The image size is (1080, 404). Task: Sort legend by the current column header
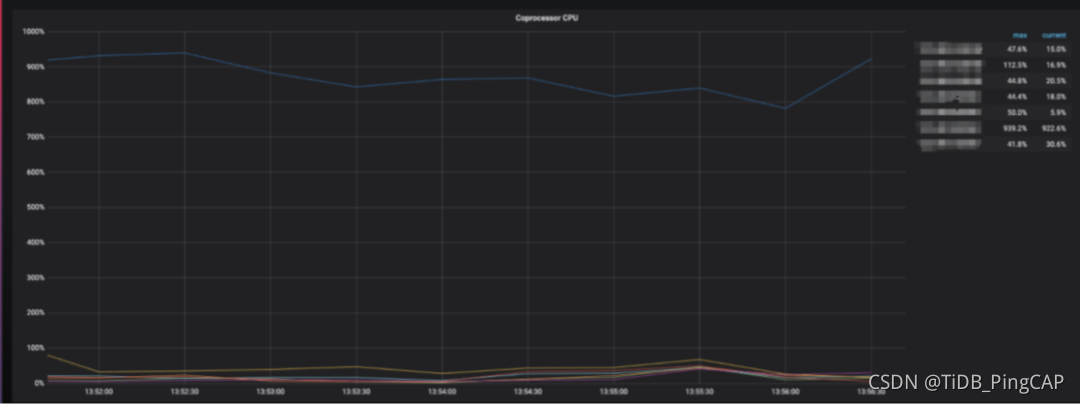click(x=1054, y=35)
